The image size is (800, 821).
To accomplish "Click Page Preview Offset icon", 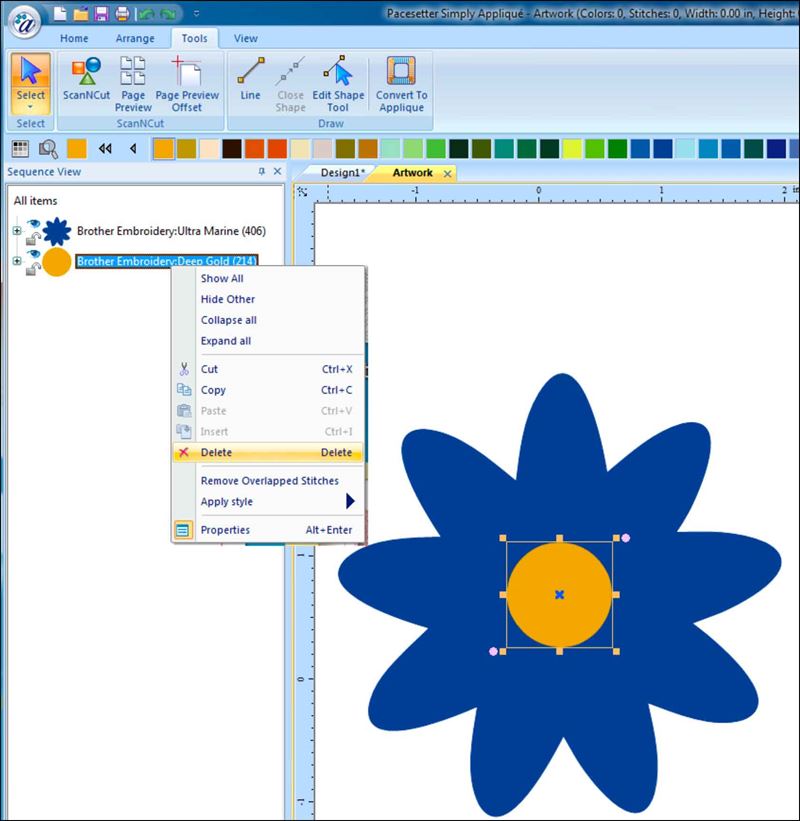I will click(186, 80).
